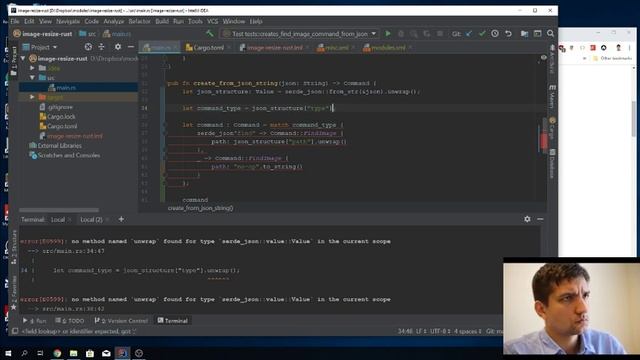The image size is (640, 360).
Task: Open the TODO tool window button
Action: click(x=70, y=321)
